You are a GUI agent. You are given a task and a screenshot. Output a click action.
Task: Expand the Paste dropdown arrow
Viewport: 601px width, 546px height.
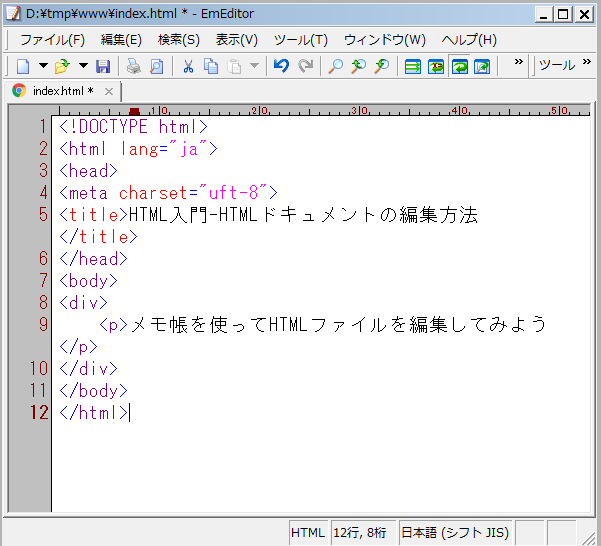pyautogui.click(x=254, y=66)
